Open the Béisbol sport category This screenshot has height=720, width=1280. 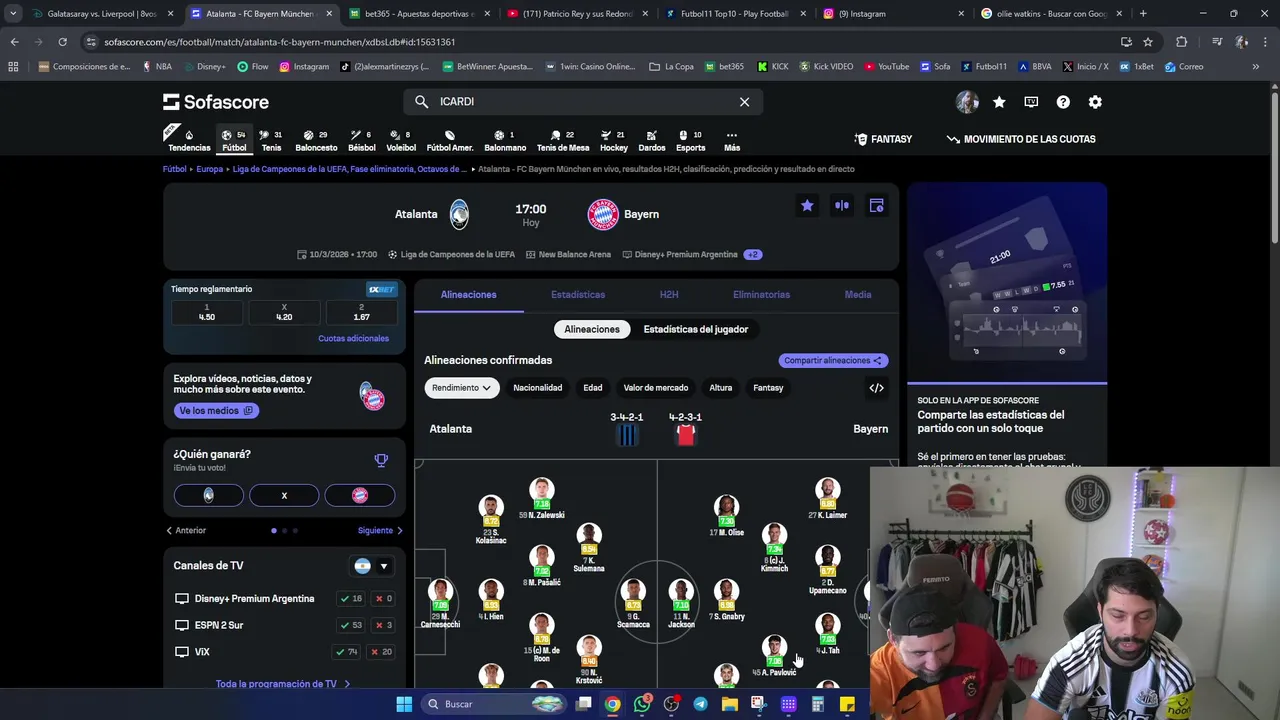[362, 140]
